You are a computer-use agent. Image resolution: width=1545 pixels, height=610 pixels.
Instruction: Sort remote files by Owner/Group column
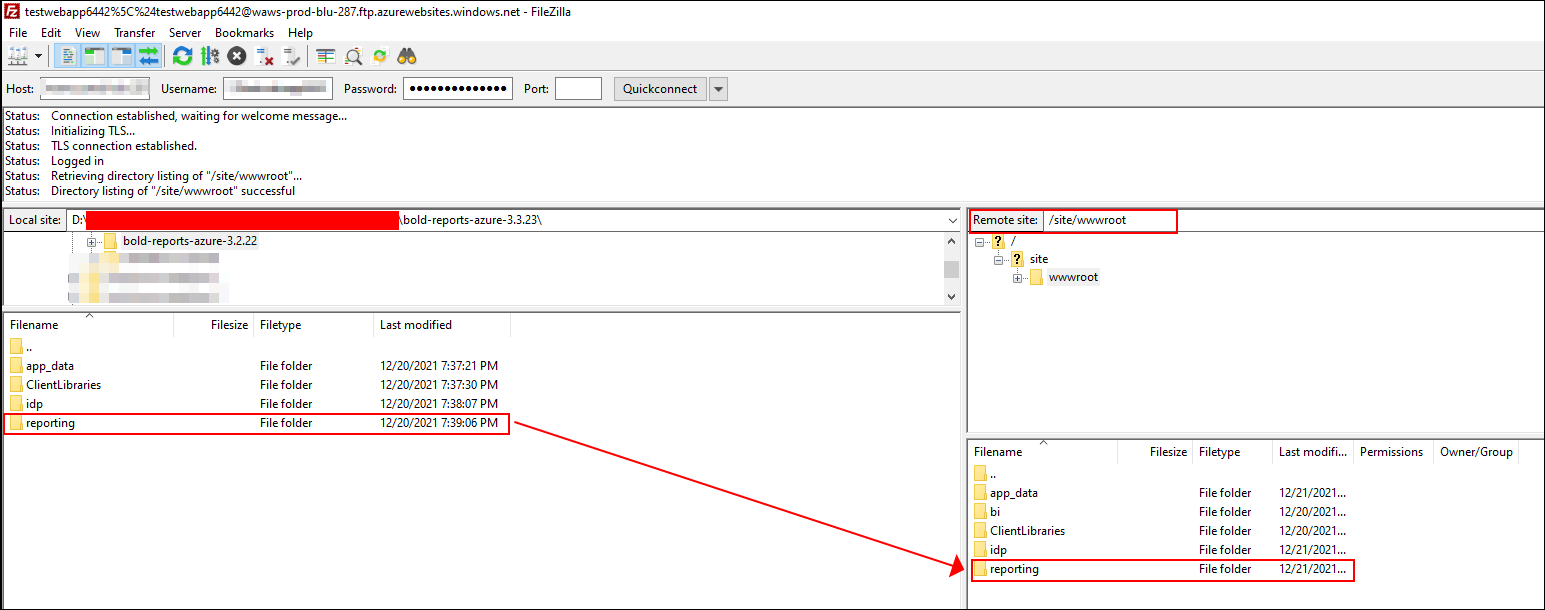coord(1476,452)
